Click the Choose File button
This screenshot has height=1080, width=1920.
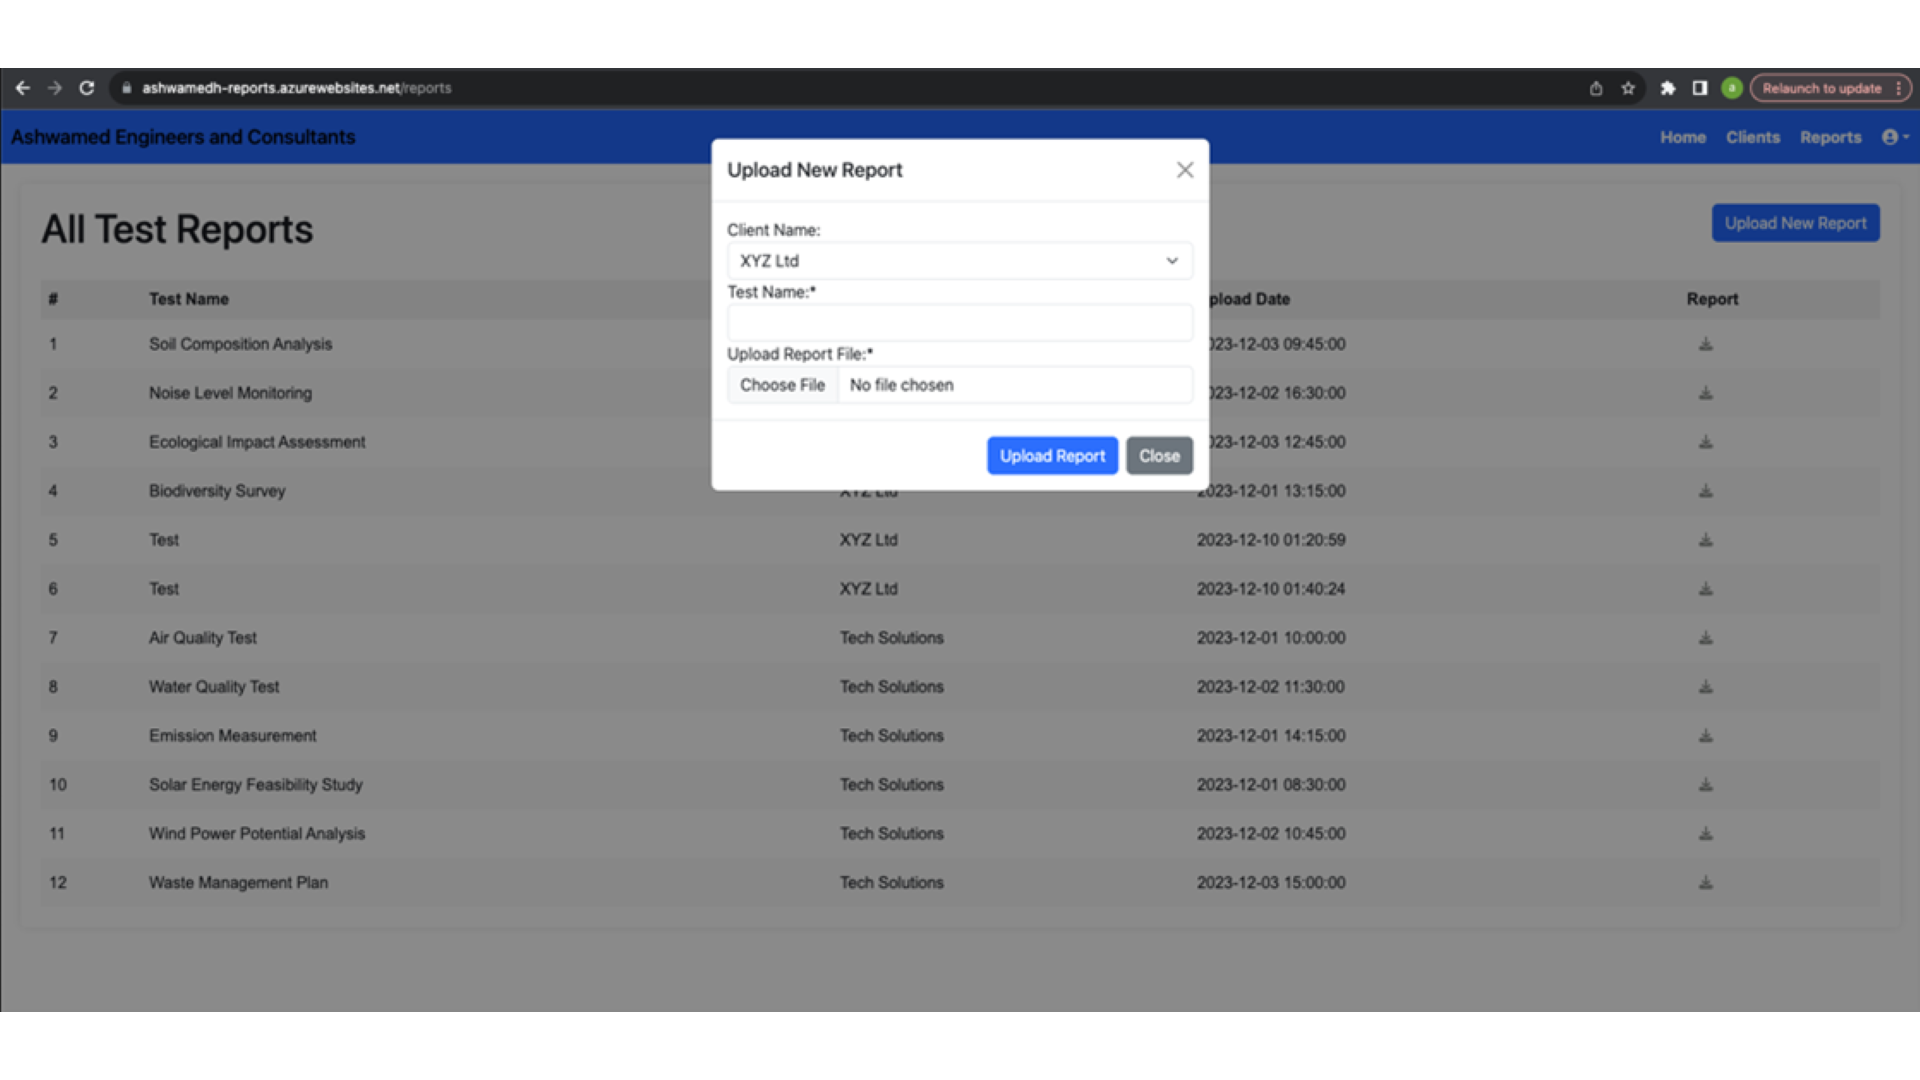click(782, 385)
